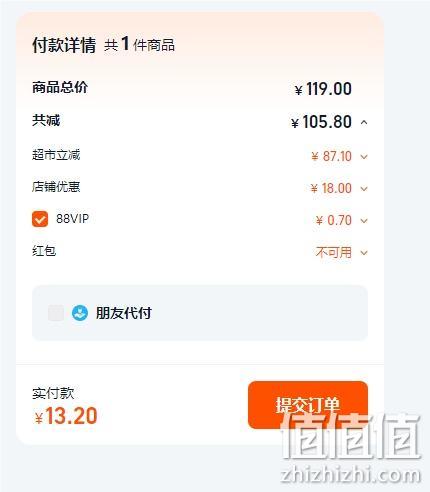
Task: Click the ¥105.80 total reduction amount
Action: [x=321, y=122]
